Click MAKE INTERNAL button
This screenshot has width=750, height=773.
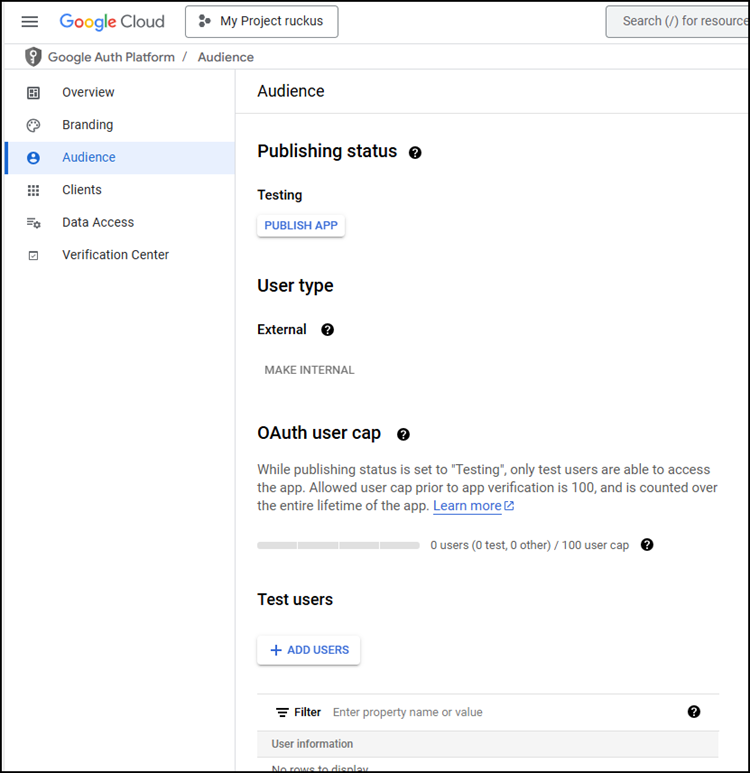click(309, 370)
